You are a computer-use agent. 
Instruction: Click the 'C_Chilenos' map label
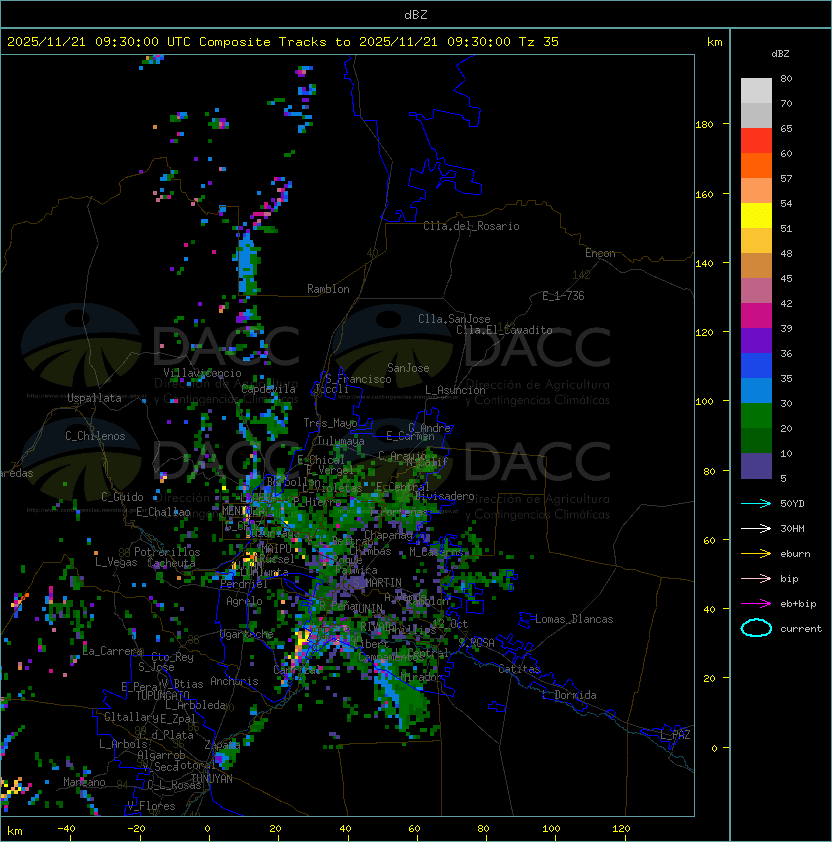click(x=95, y=436)
